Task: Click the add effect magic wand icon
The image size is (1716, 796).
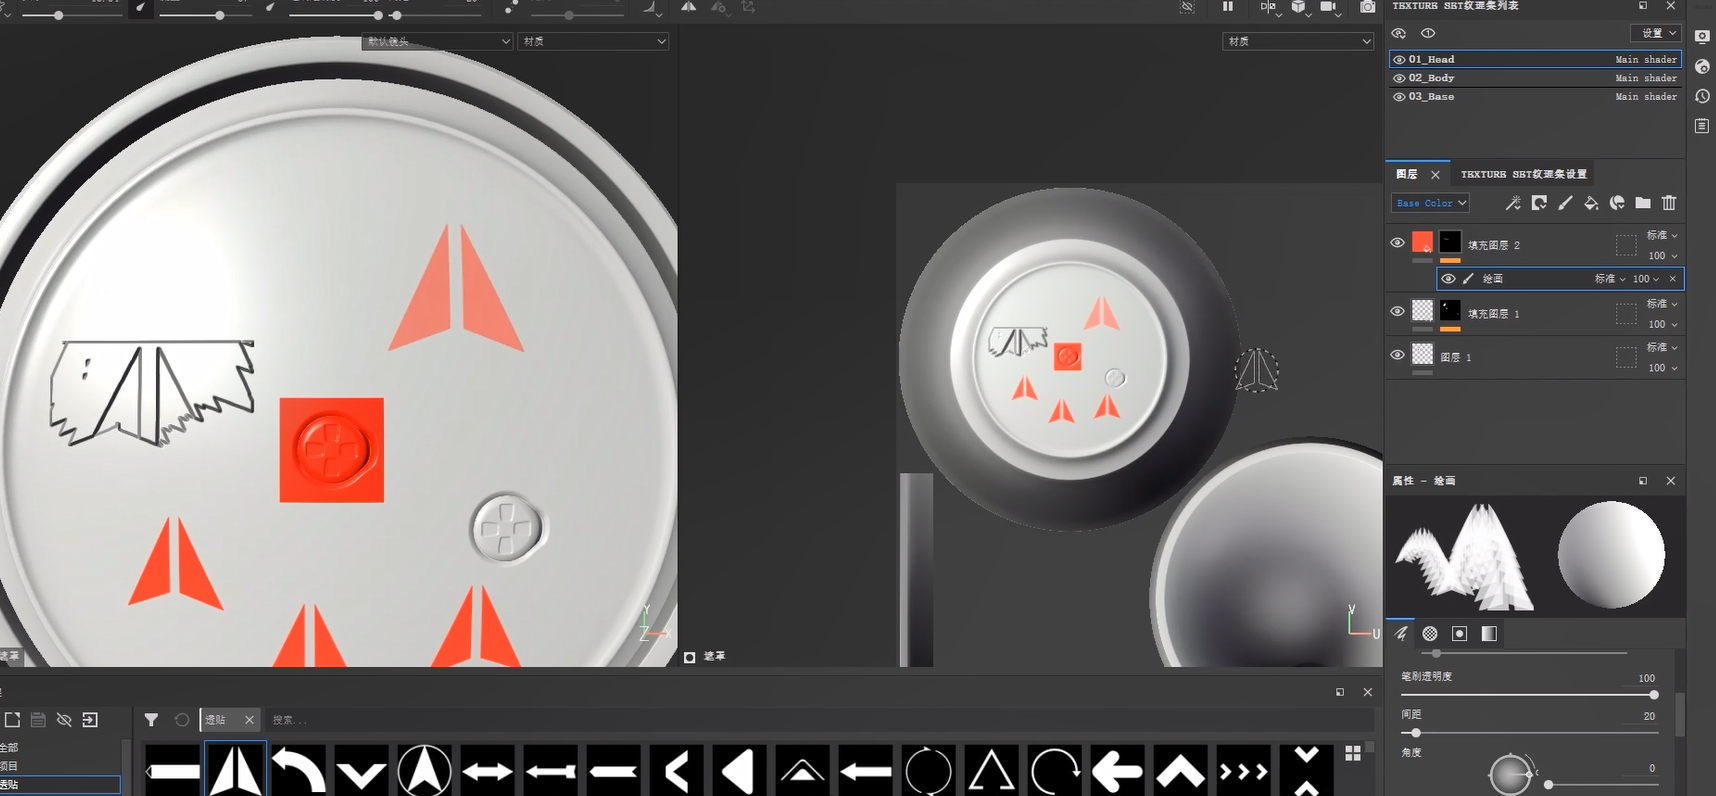Action: tap(1513, 203)
